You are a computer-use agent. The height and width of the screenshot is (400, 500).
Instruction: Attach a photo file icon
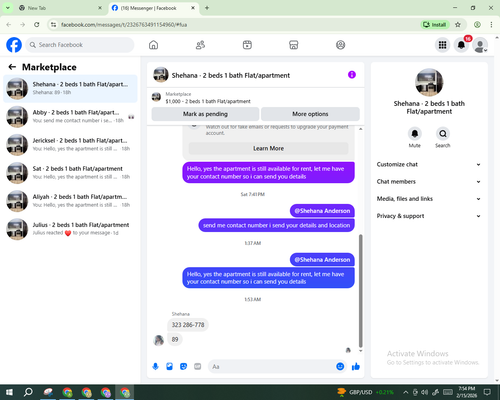[170, 367]
